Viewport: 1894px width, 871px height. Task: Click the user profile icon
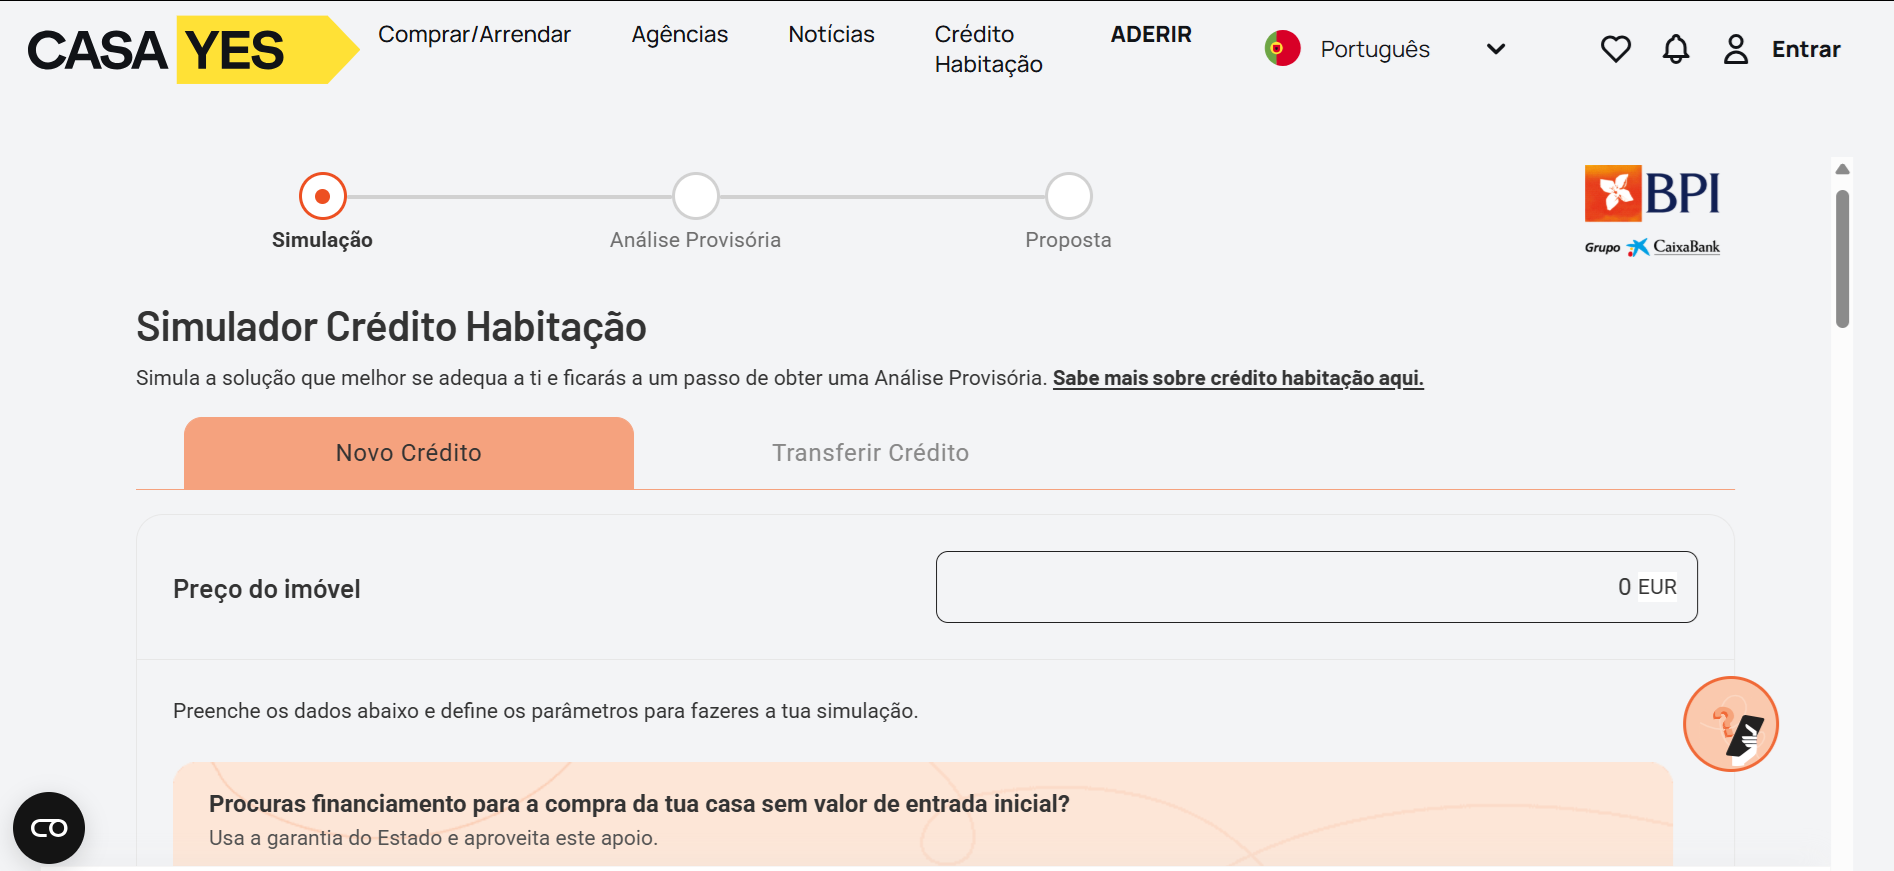coord(1736,49)
